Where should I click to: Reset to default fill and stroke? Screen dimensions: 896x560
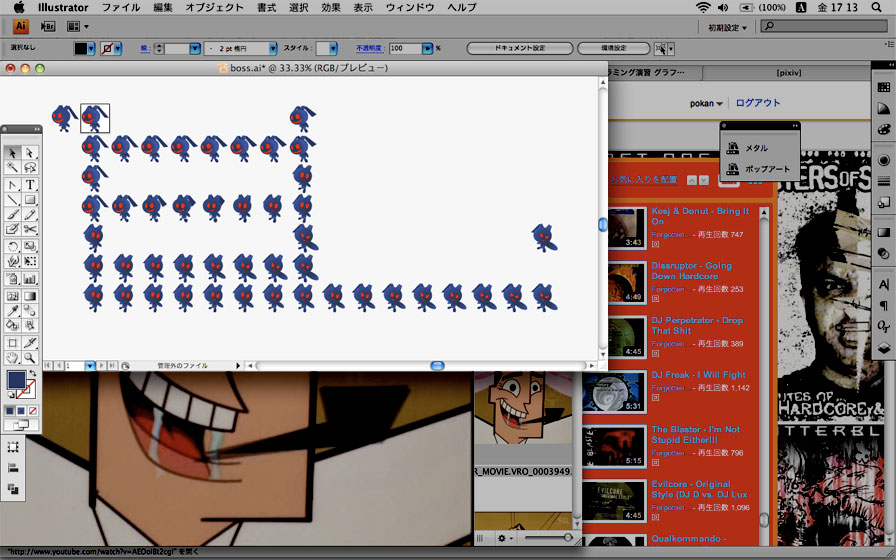click(x=10, y=395)
